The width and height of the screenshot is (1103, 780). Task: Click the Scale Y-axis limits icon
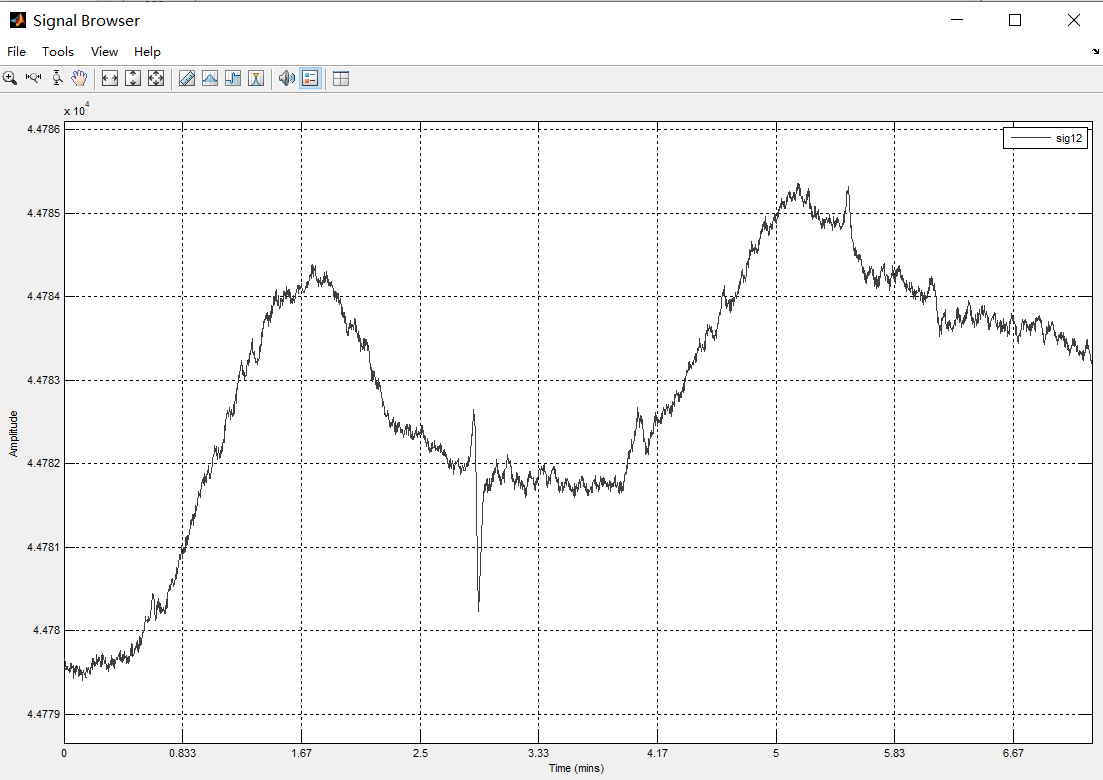pyautogui.click(x=133, y=78)
